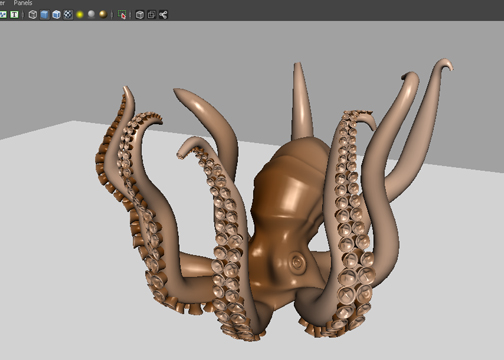This screenshot has width=504, height=360.
Task: Toggle X-ray joints icon
Action: click(163, 15)
